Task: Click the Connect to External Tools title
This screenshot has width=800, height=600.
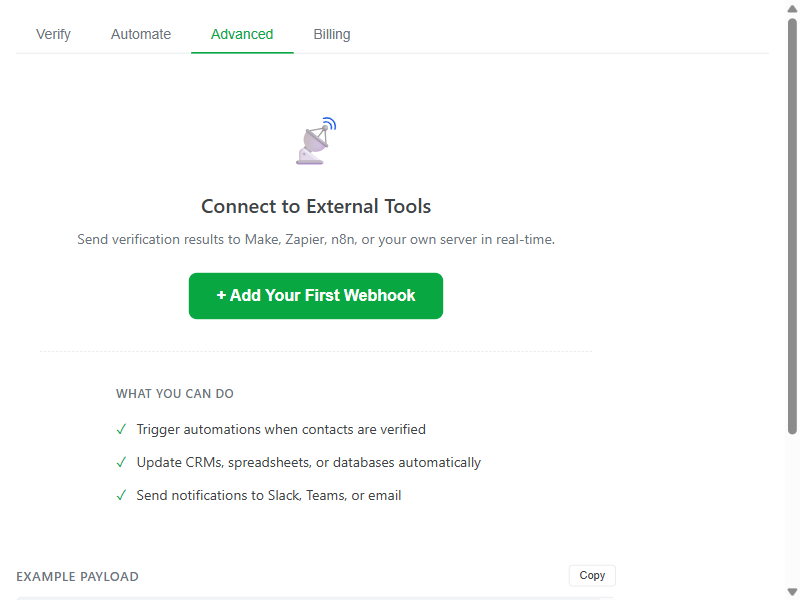Action: point(316,206)
